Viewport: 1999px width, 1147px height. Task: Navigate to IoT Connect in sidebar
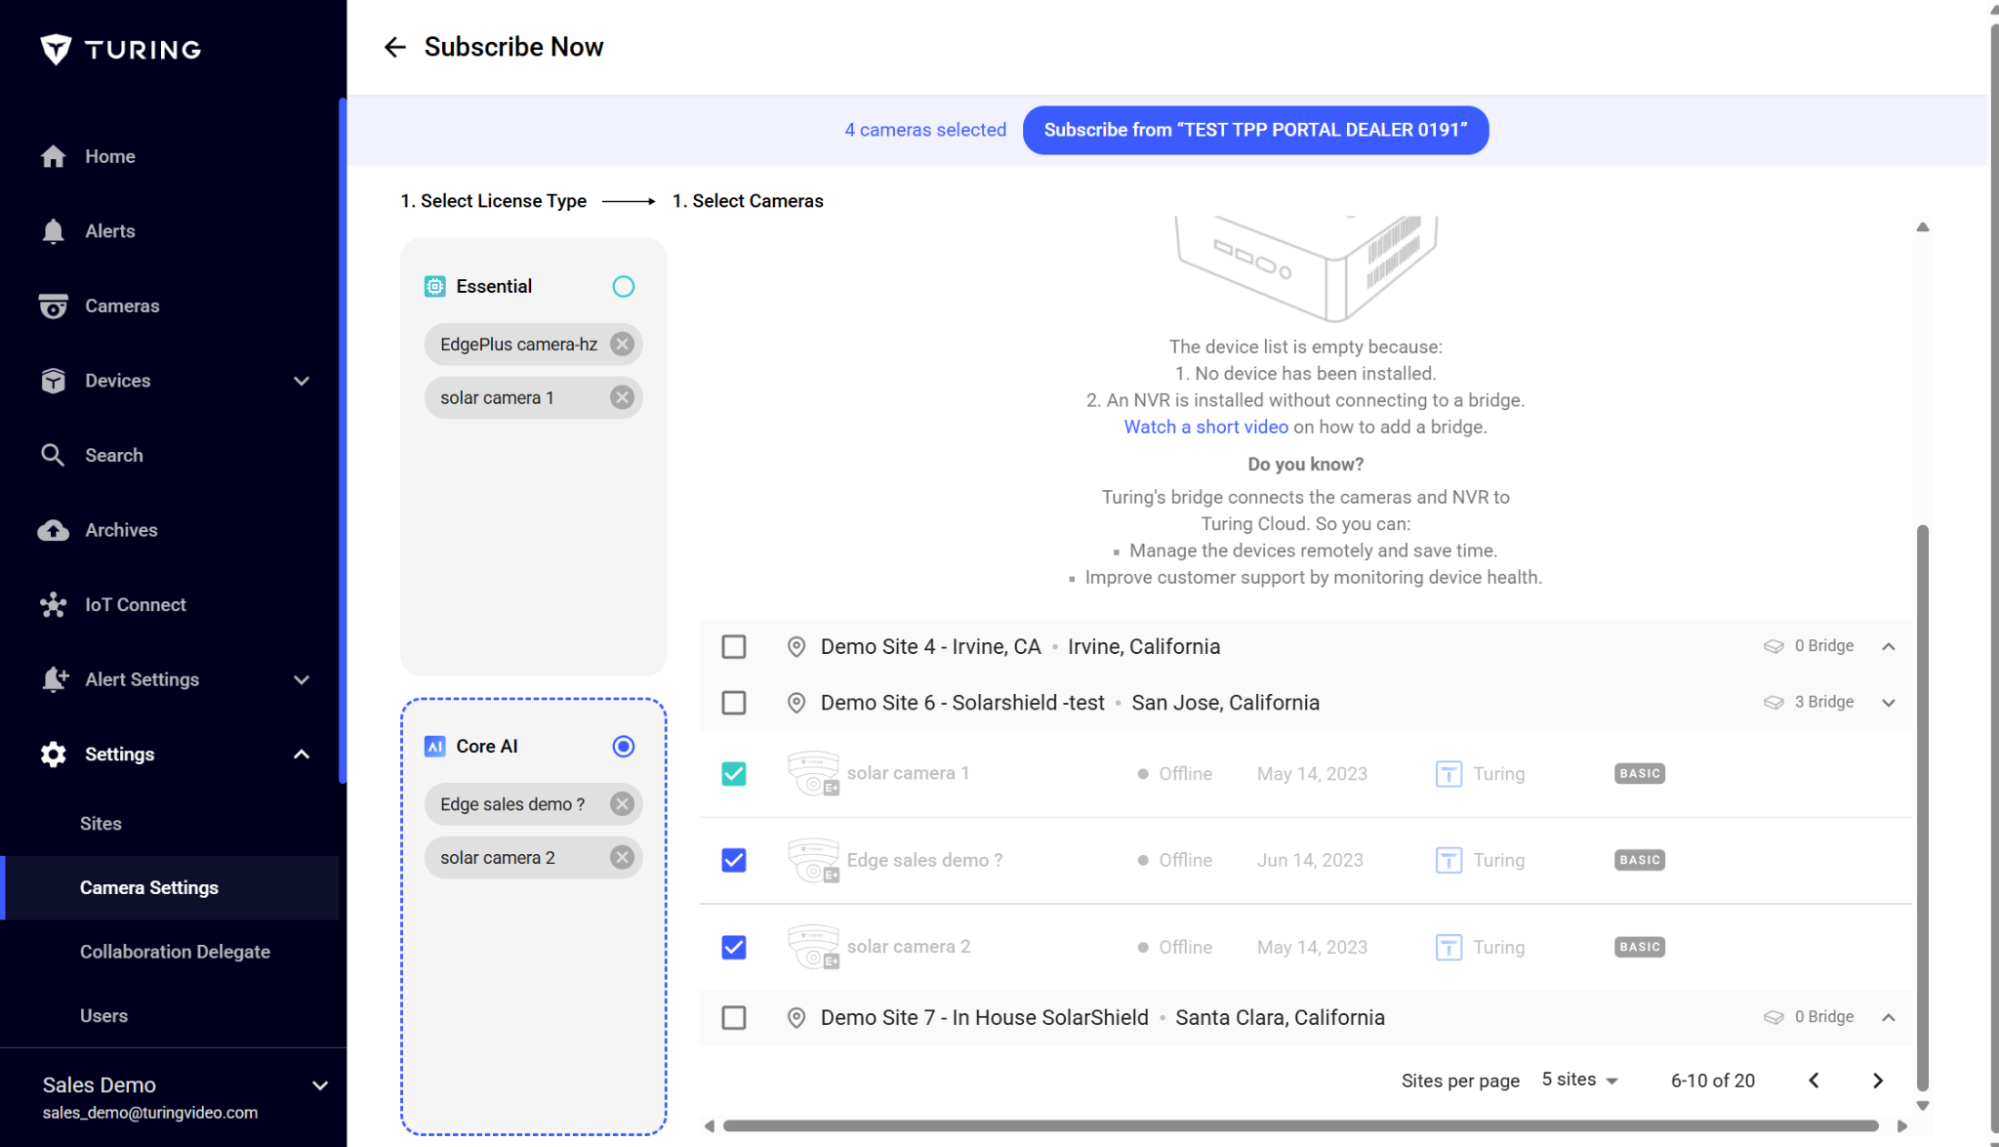(x=135, y=605)
